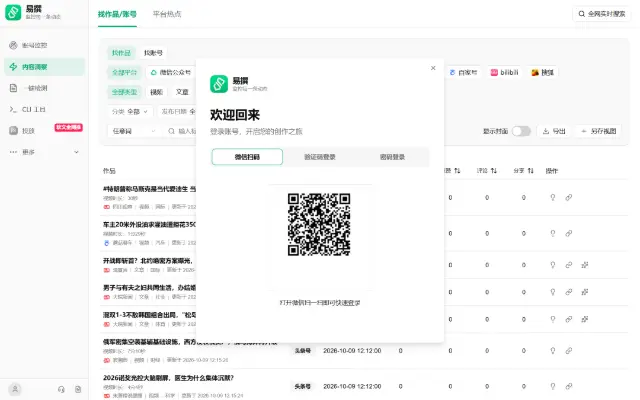Open the 全网实时搜索 box
640x400 pixels.
(602, 14)
